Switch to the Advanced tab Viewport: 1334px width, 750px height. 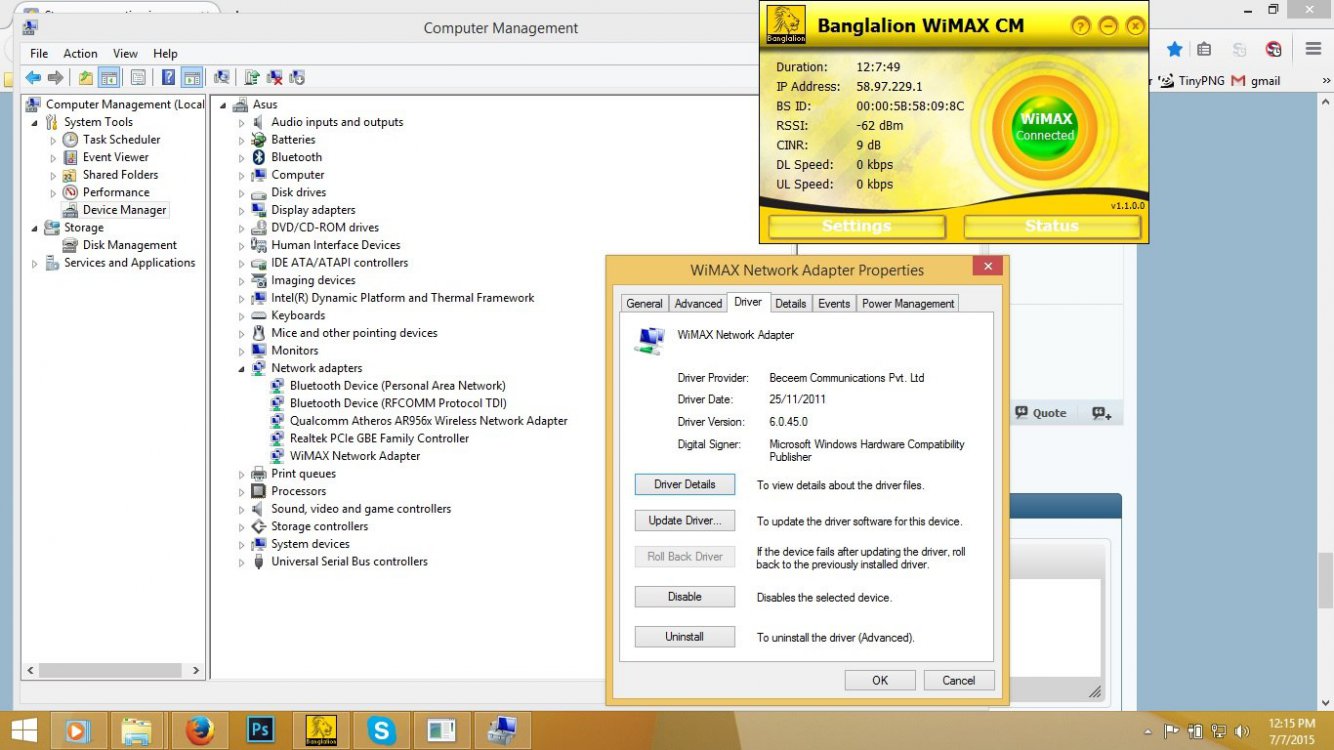[x=698, y=304]
